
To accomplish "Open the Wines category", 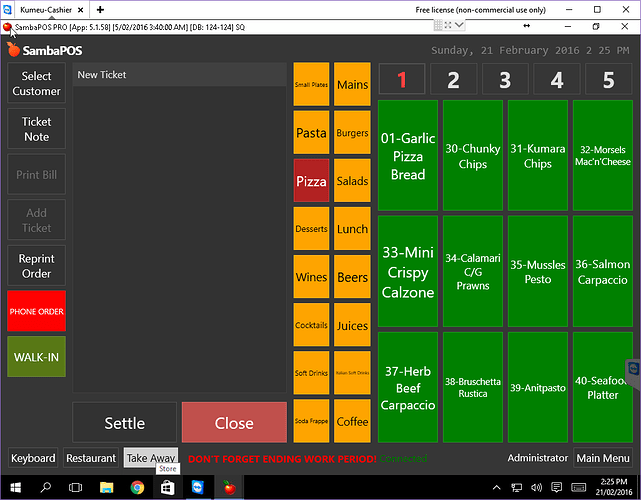I will tap(311, 277).
